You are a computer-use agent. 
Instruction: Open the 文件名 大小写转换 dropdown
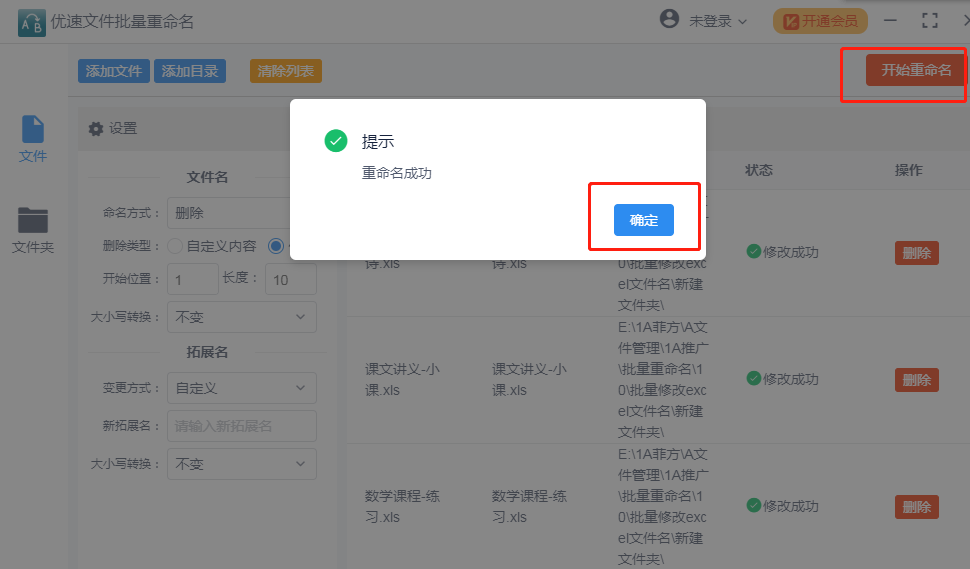click(x=242, y=317)
